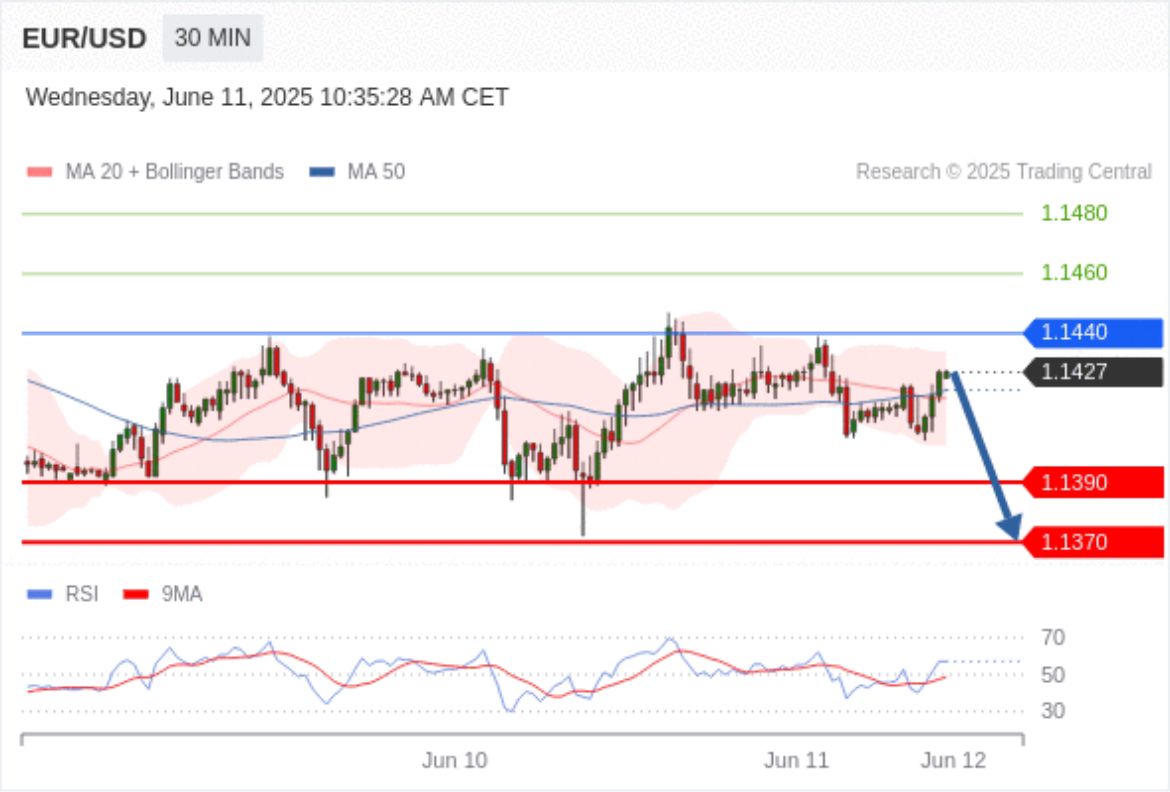Open the Research © 2025 Trading Central credit
This screenshot has height=792, width=1170.
click(1003, 172)
